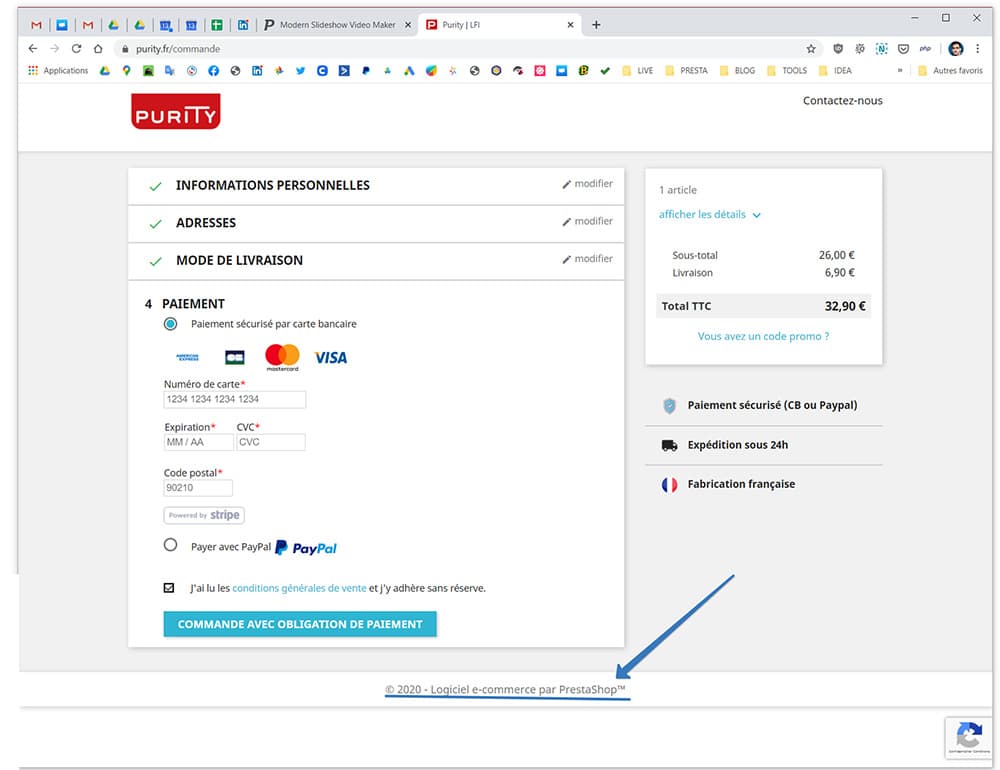Click the Visa card logo
The height and width of the screenshot is (770, 1000).
[331, 357]
